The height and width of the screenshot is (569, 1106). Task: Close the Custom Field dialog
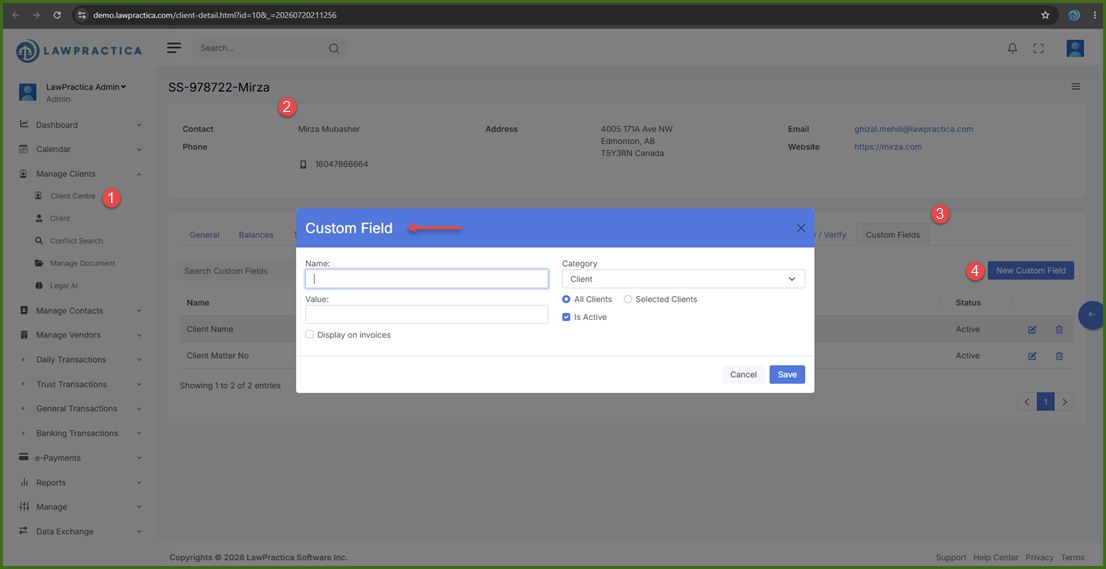801,228
